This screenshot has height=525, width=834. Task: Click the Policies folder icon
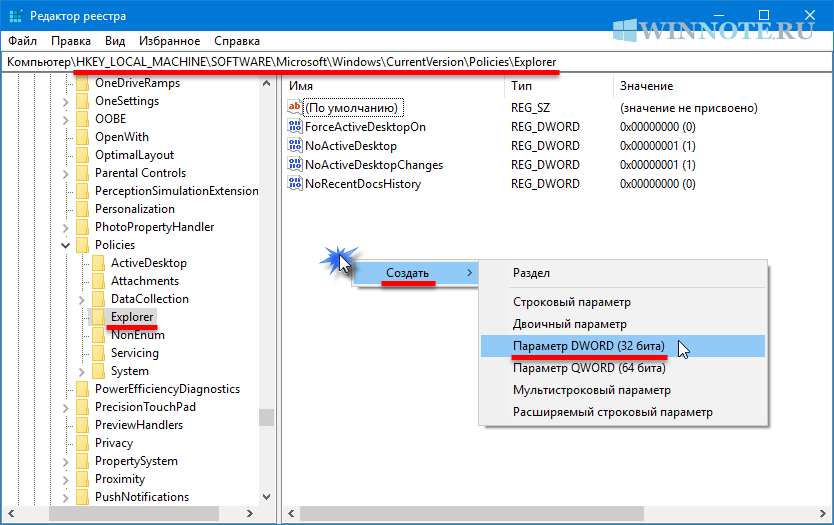82,245
